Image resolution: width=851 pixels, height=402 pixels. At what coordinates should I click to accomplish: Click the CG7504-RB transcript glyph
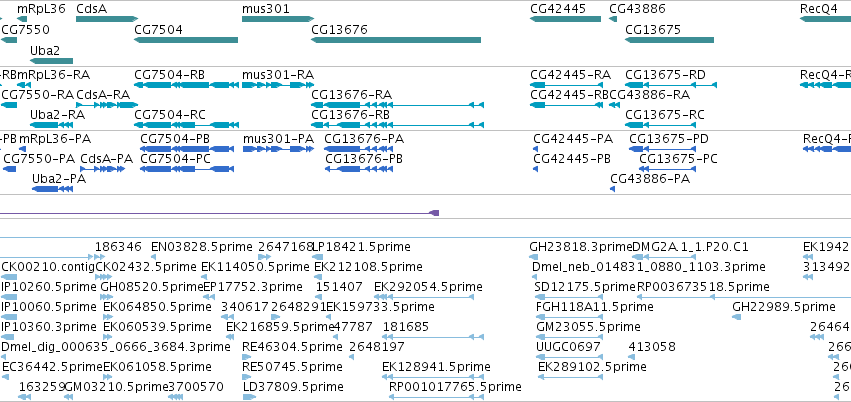click(x=186, y=85)
